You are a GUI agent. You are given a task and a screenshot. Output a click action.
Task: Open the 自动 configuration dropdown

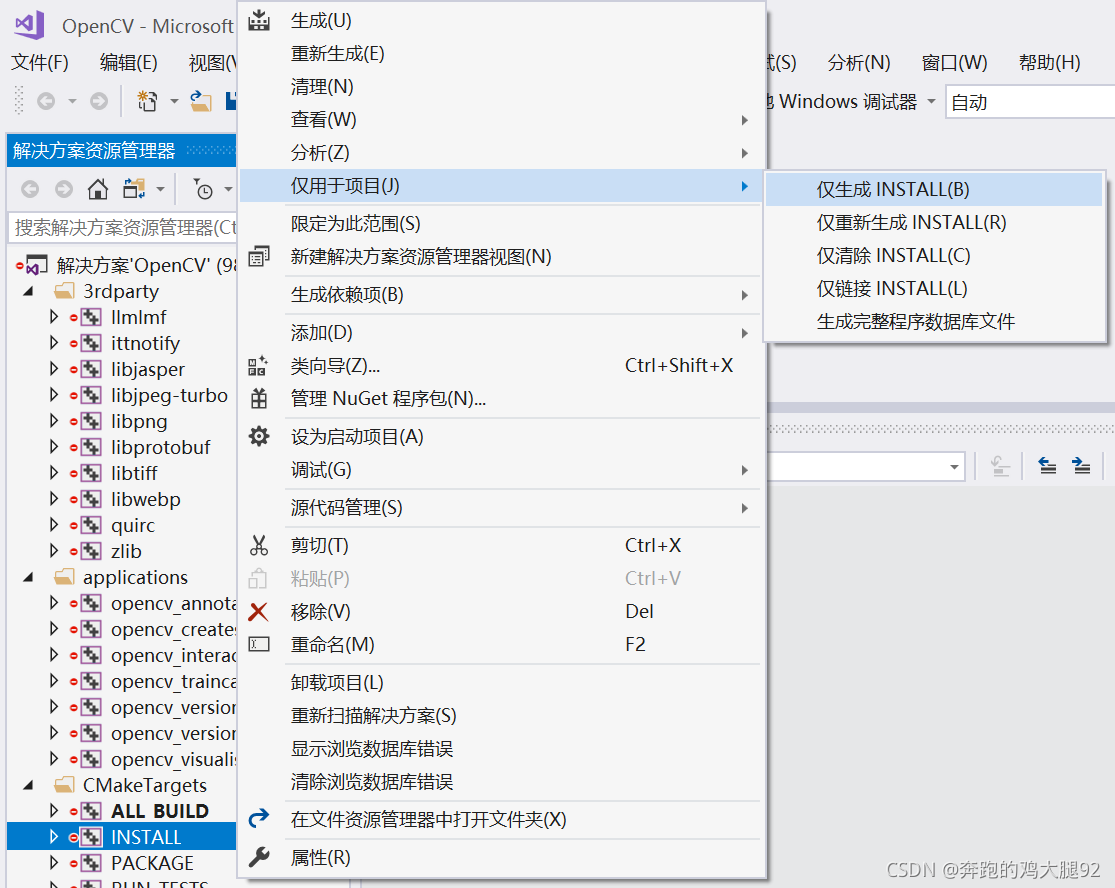click(x=1030, y=102)
